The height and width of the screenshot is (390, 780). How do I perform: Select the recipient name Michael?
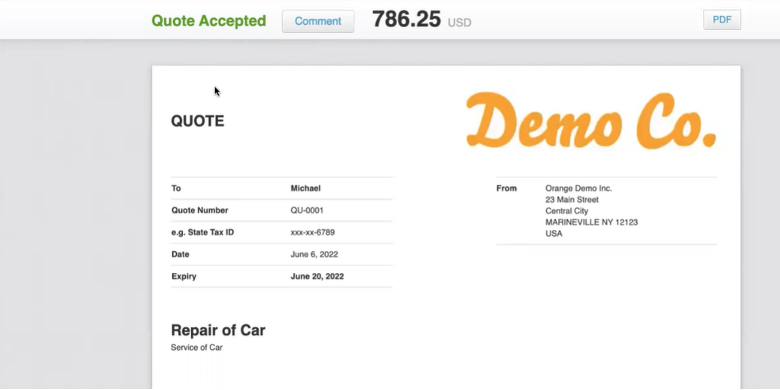pos(305,188)
